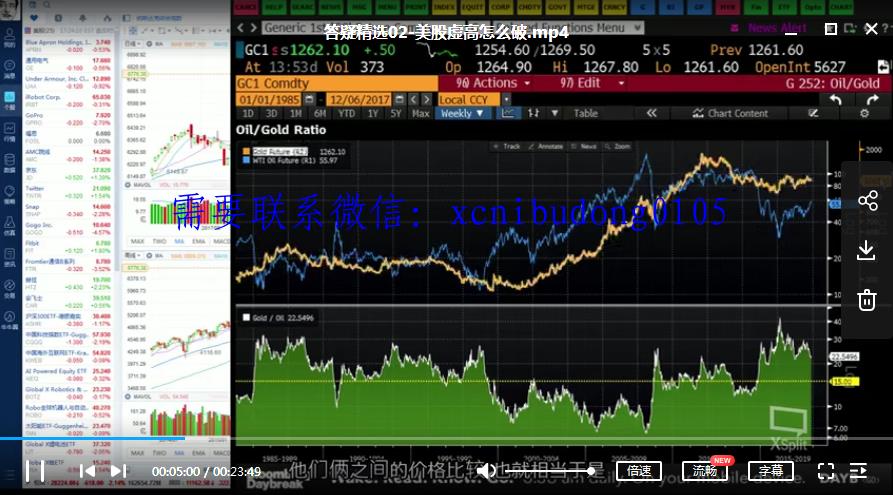Click the WTI Oil Future blue legend swatch

[x=246, y=160]
